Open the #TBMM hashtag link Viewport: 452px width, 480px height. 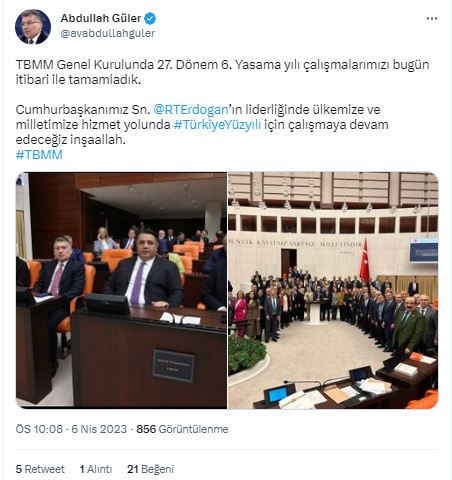[x=39, y=155]
